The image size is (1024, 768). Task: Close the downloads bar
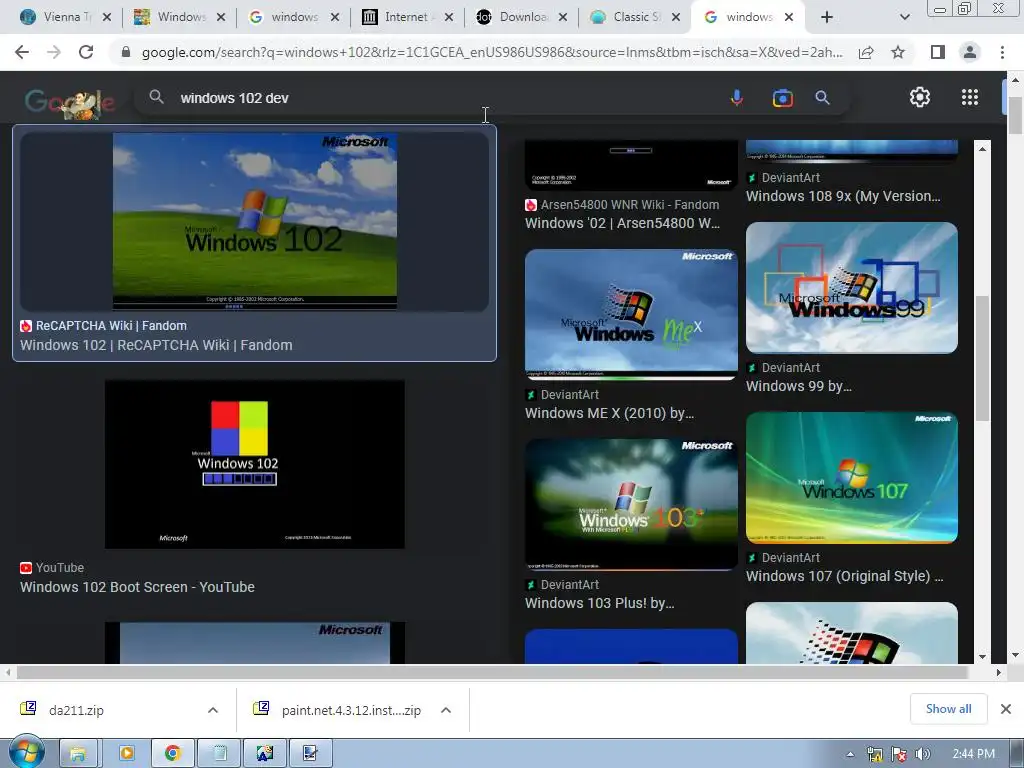coord(1006,709)
